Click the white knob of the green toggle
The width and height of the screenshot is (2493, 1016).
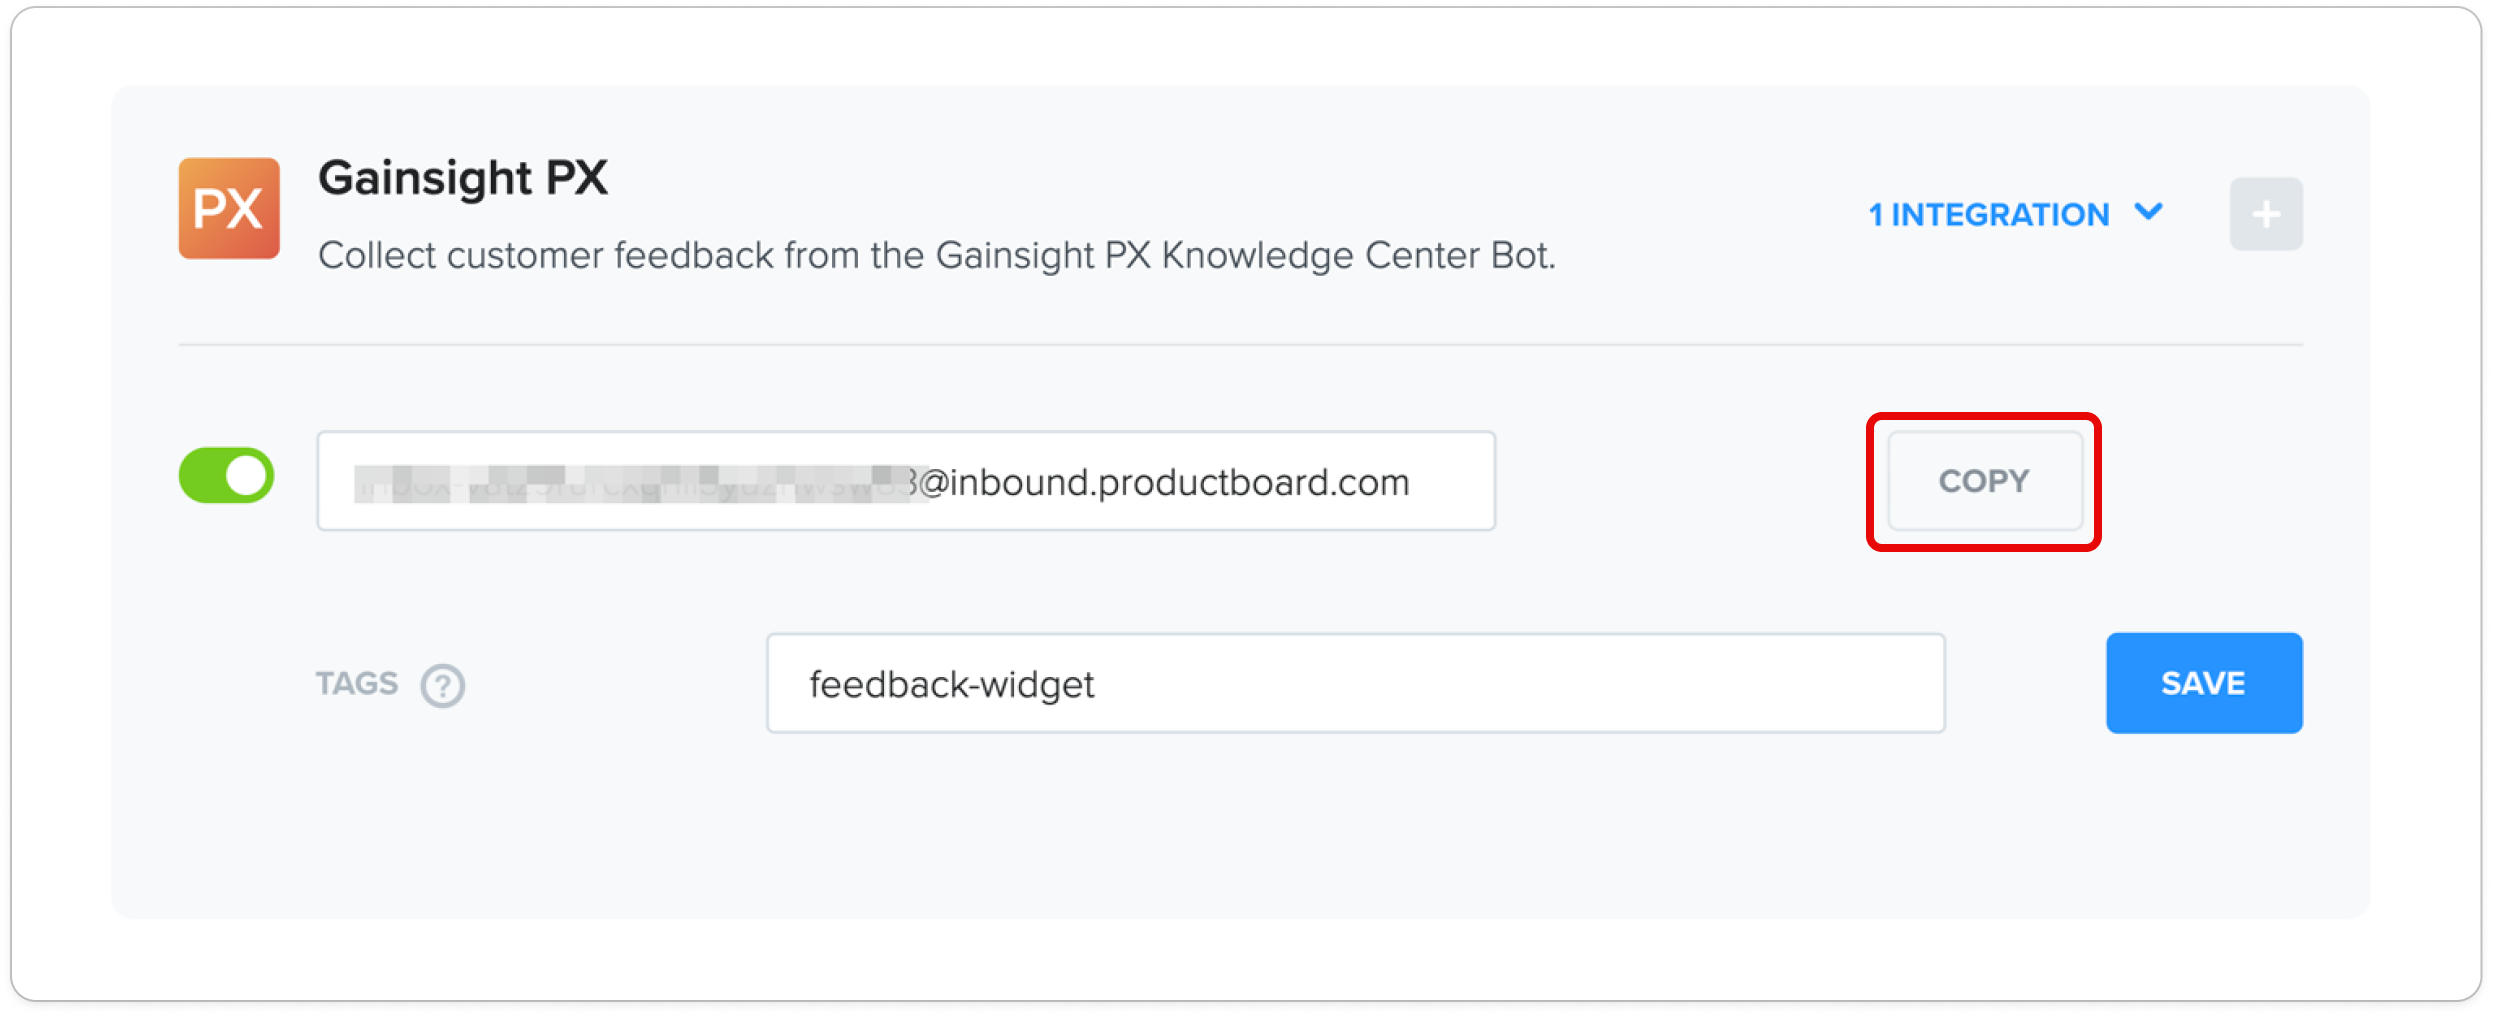pos(247,475)
